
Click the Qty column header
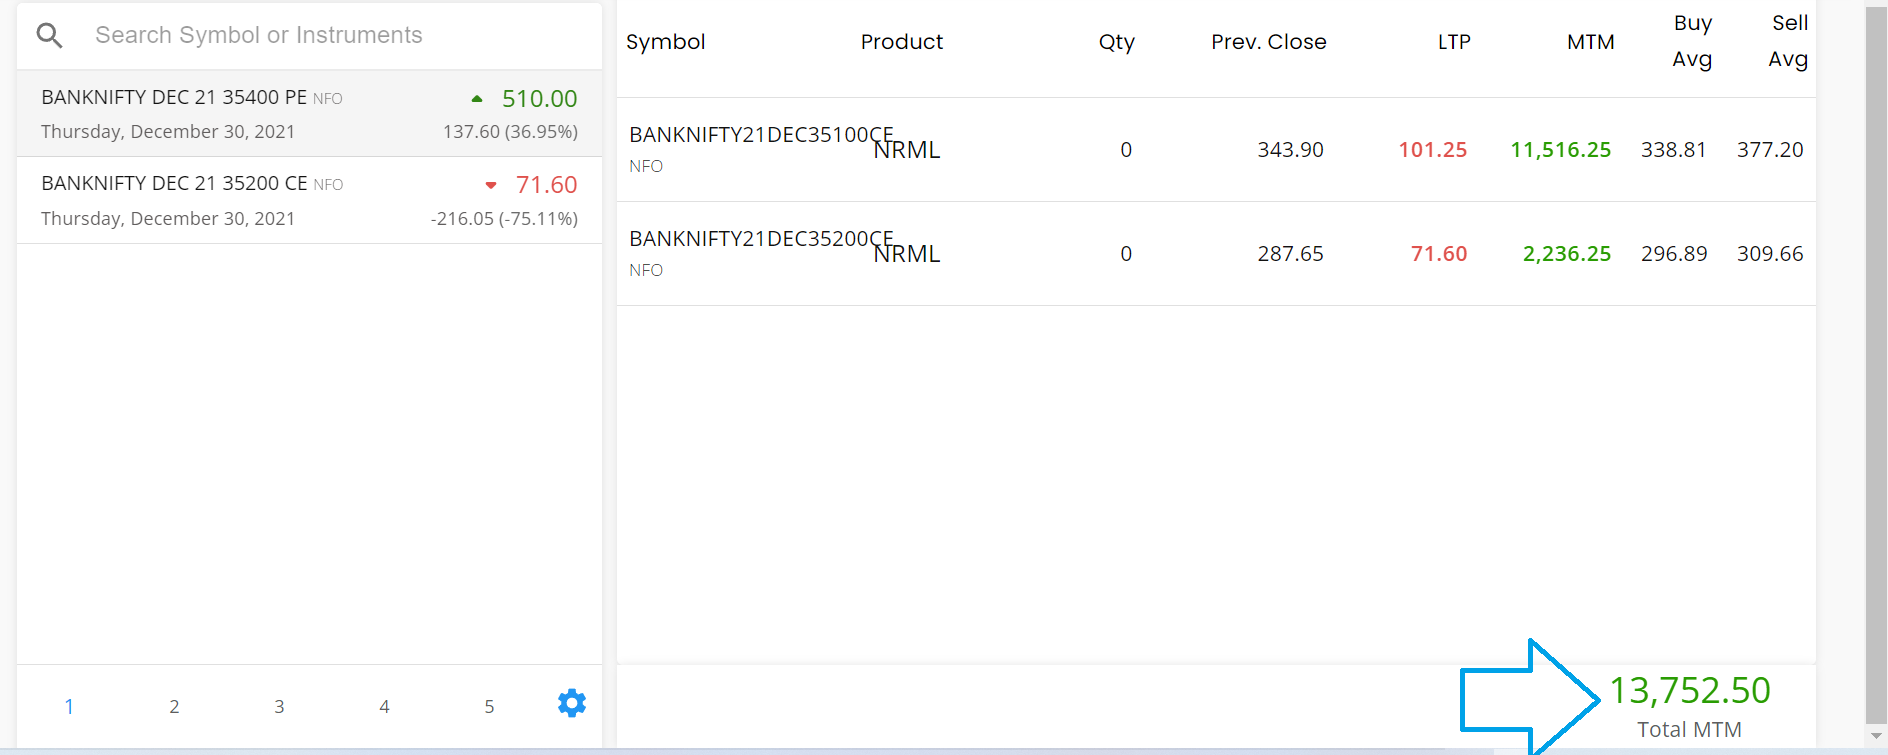pyautogui.click(x=1117, y=42)
